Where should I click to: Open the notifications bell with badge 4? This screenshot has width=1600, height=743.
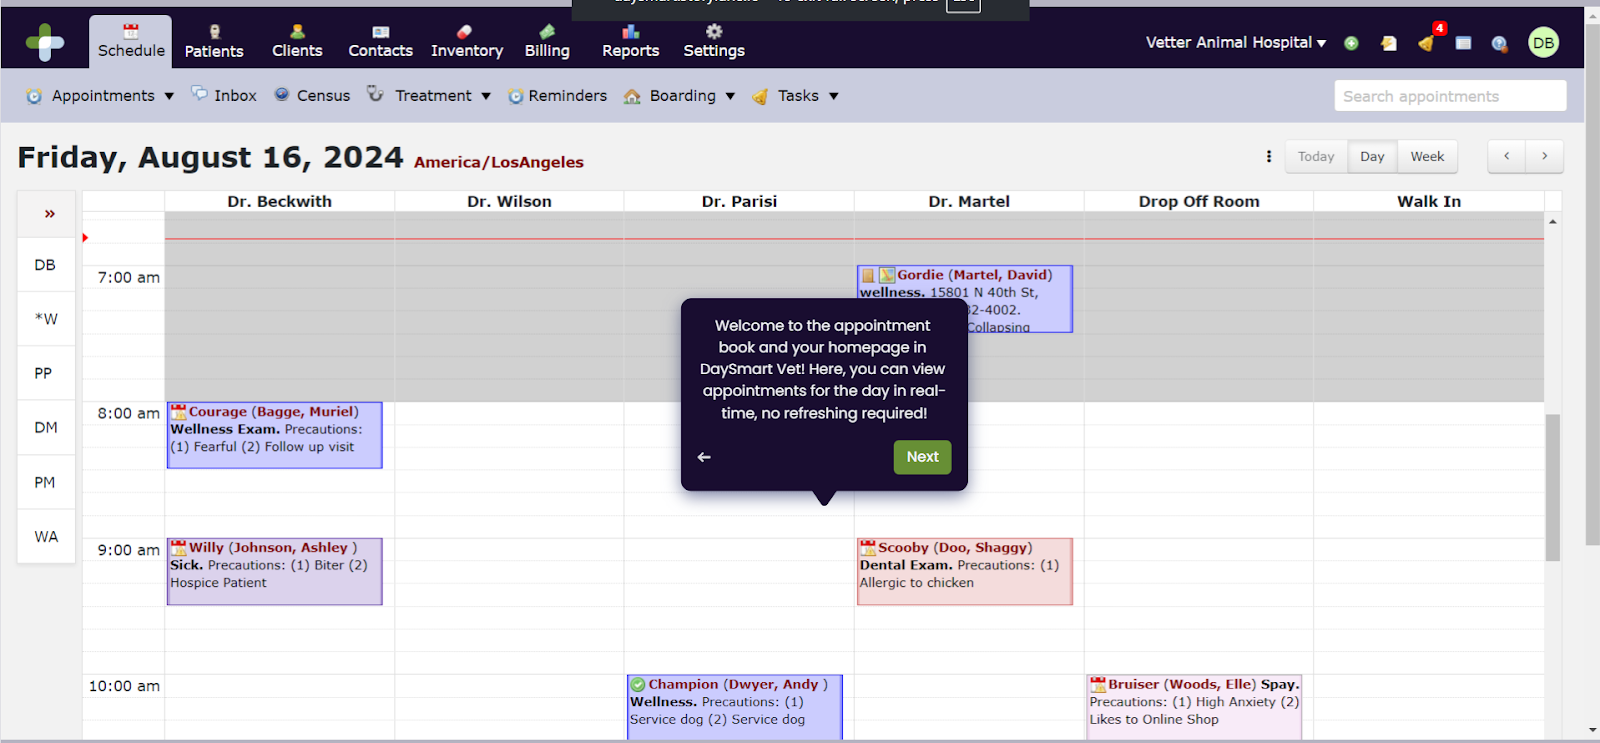pos(1427,42)
